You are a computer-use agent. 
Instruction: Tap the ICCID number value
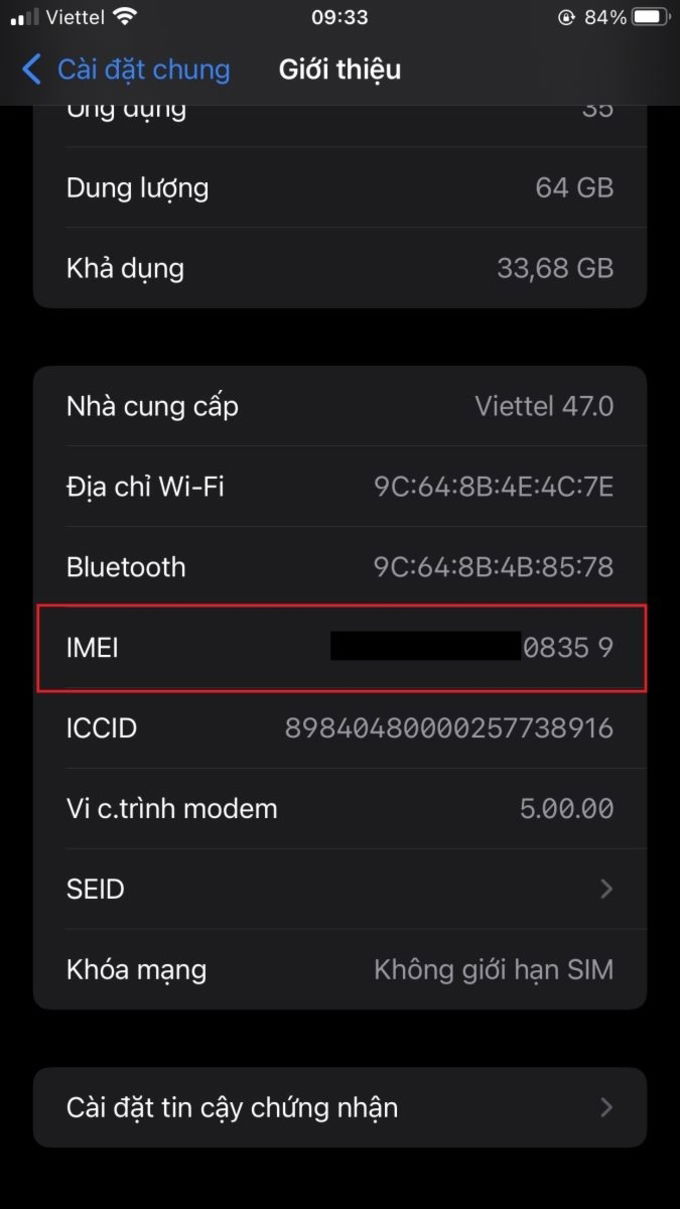pyautogui.click(x=449, y=728)
